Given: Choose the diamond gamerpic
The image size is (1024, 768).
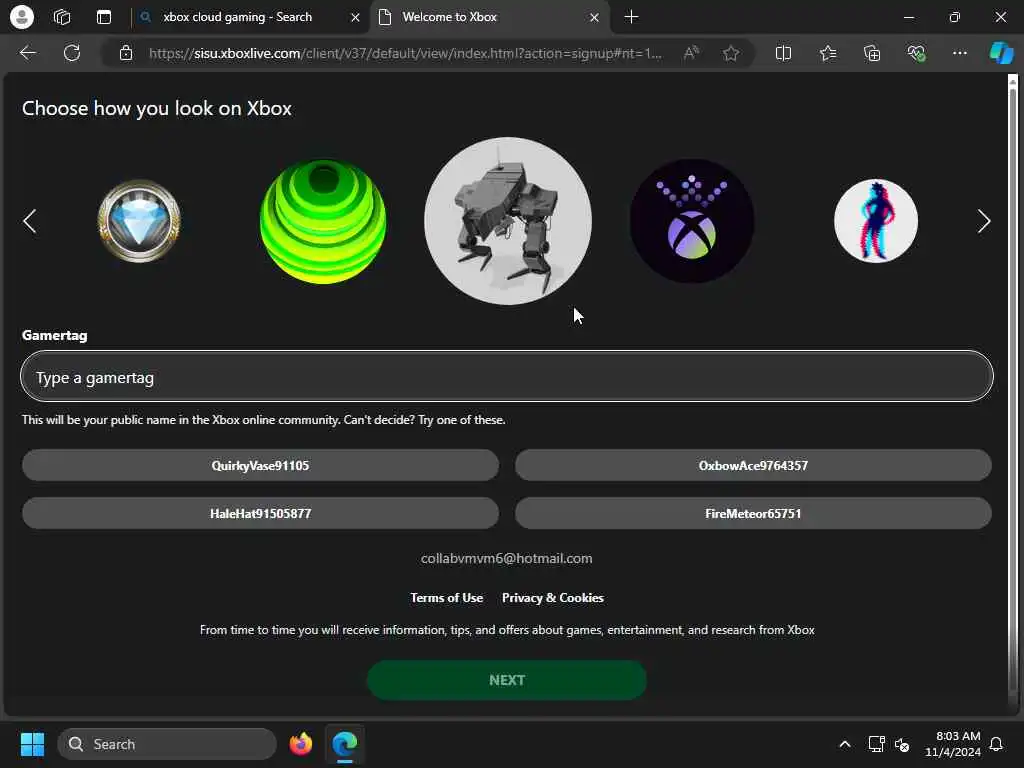Looking at the screenshot, I should coord(139,221).
